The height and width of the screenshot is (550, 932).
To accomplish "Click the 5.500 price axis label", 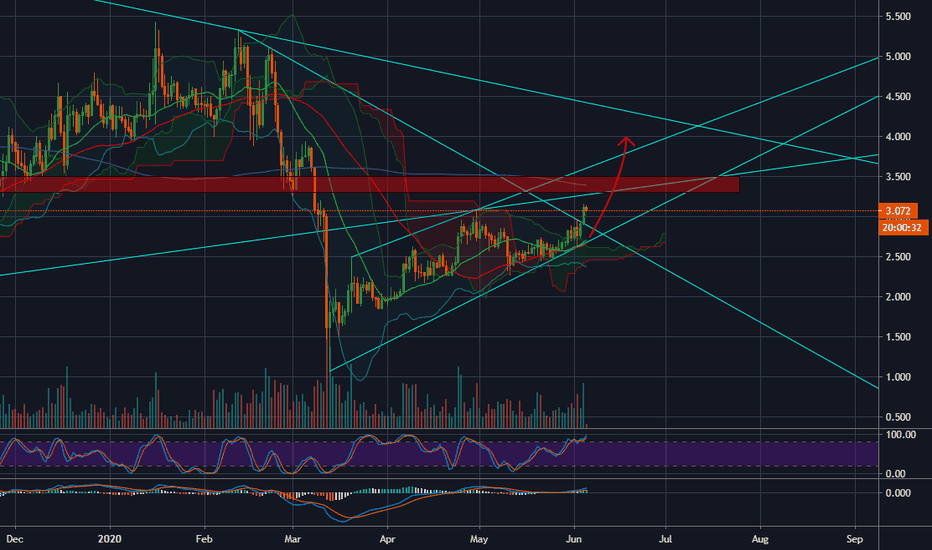I will (x=898, y=17).
